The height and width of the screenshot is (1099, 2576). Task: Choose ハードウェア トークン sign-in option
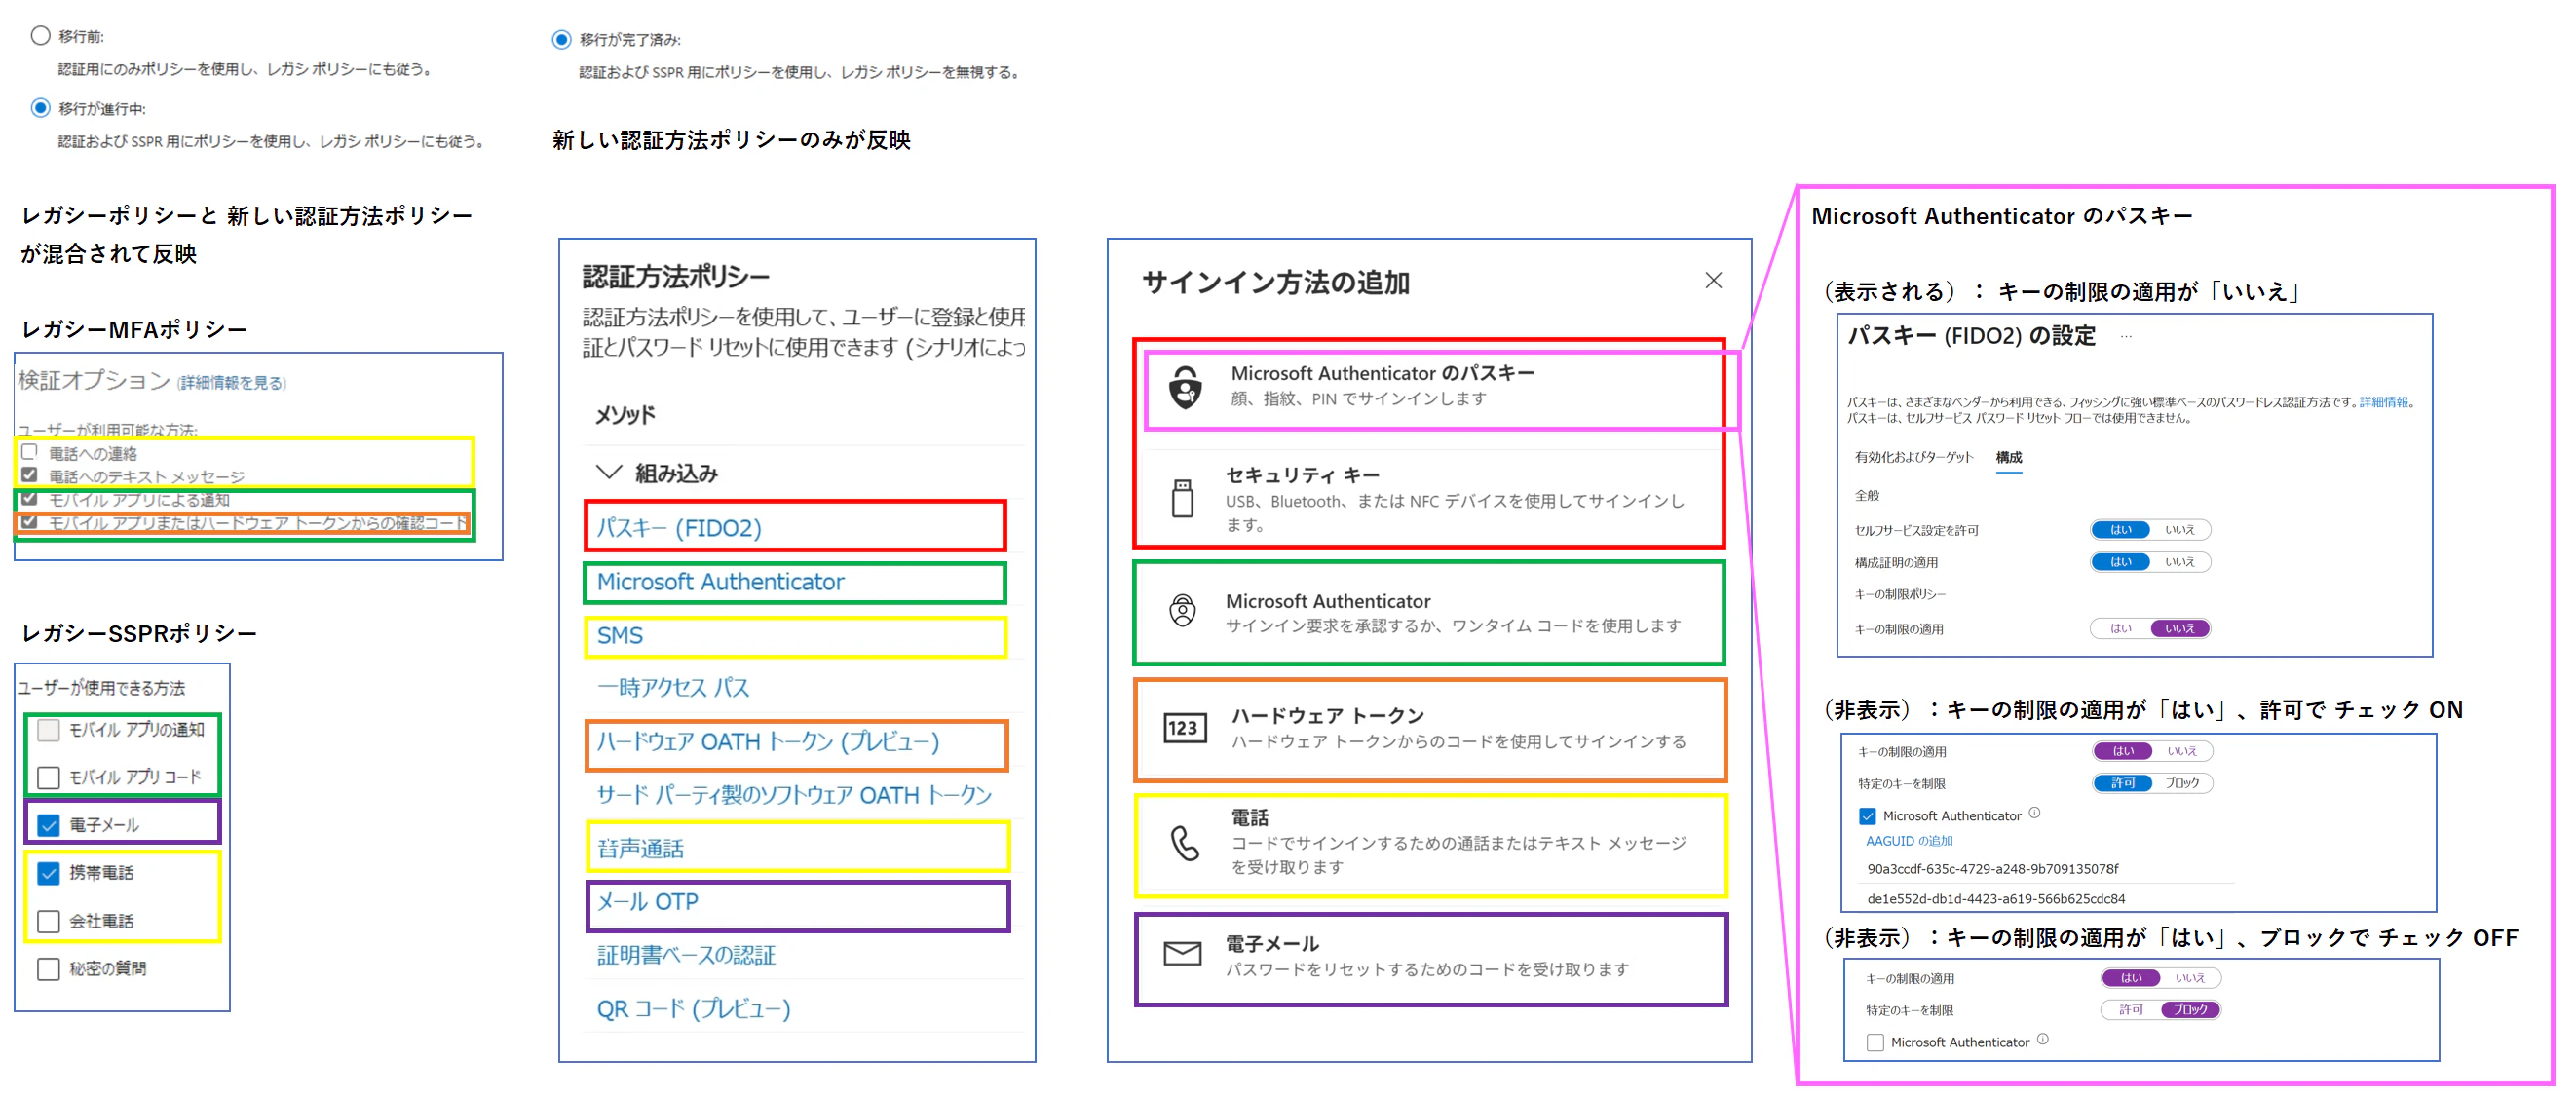pyautogui.click(x=1430, y=730)
